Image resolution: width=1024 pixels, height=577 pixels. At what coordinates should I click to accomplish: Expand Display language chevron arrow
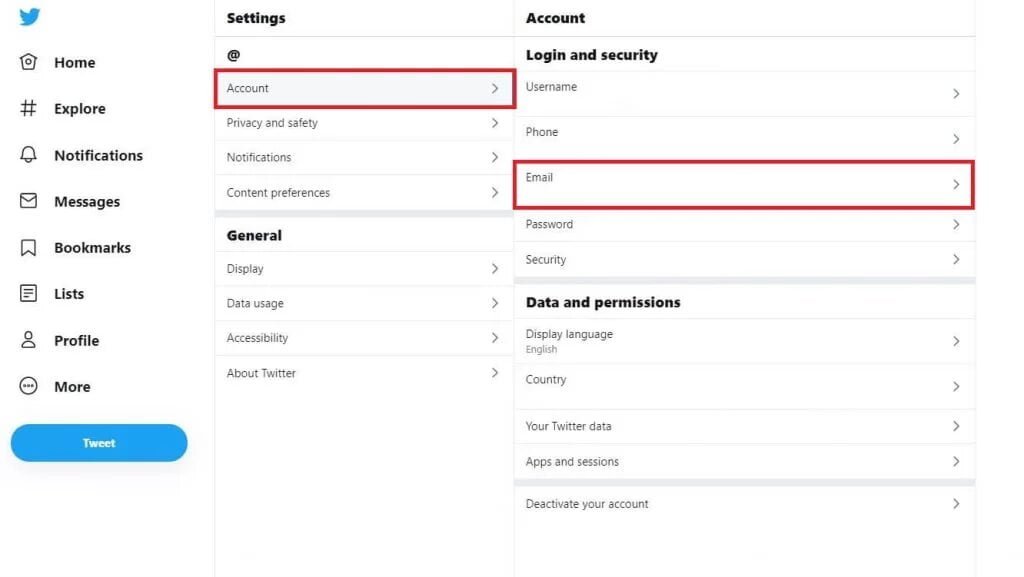pyautogui.click(x=956, y=341)
